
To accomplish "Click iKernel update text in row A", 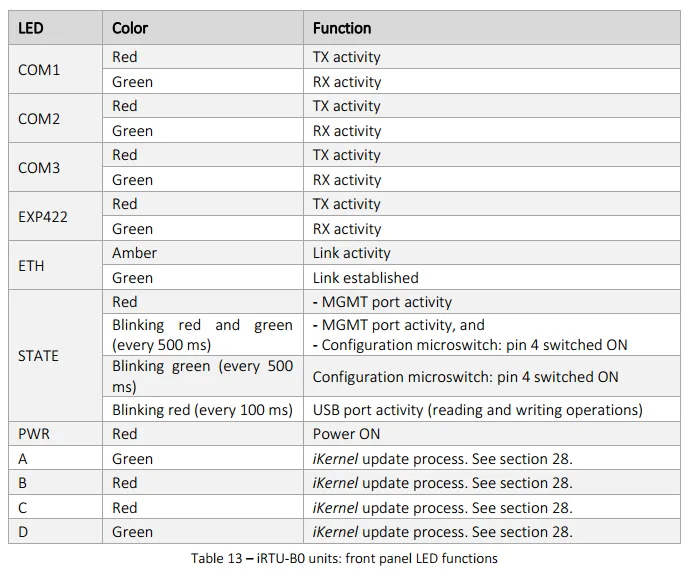I will pos(442,459).
